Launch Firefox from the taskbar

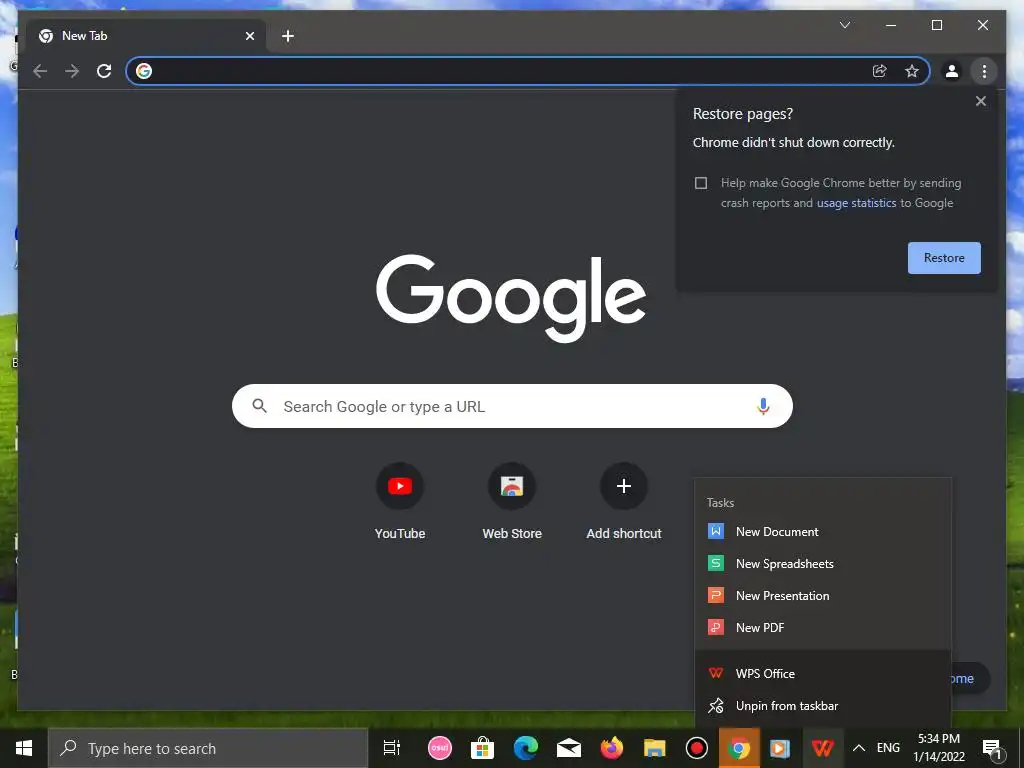coord(611,748)
